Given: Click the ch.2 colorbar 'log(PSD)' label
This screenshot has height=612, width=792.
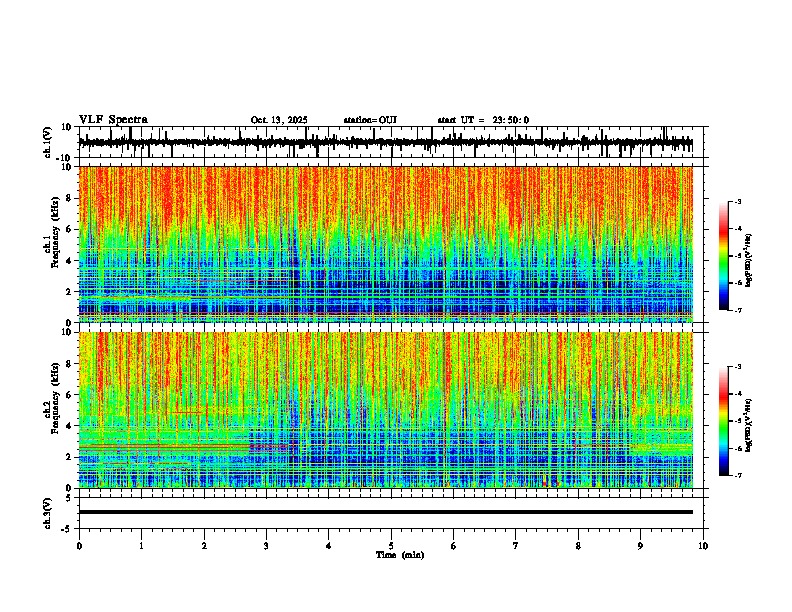Looking at the screenshot, I should tap(749, 426).
